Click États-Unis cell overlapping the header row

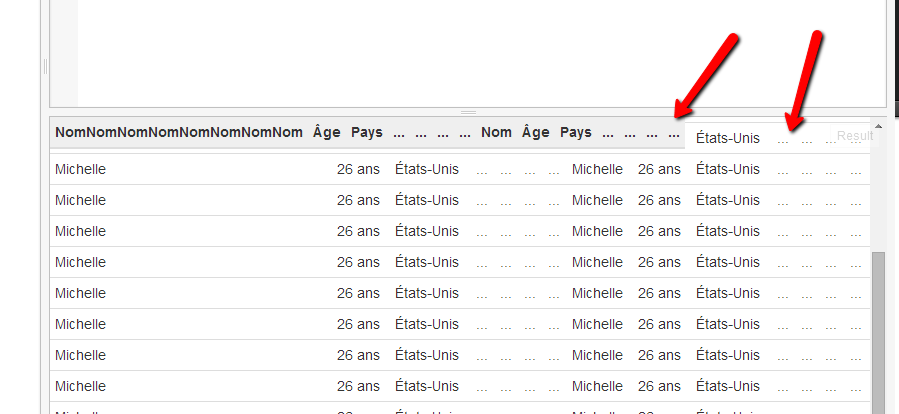coord(728,138)
